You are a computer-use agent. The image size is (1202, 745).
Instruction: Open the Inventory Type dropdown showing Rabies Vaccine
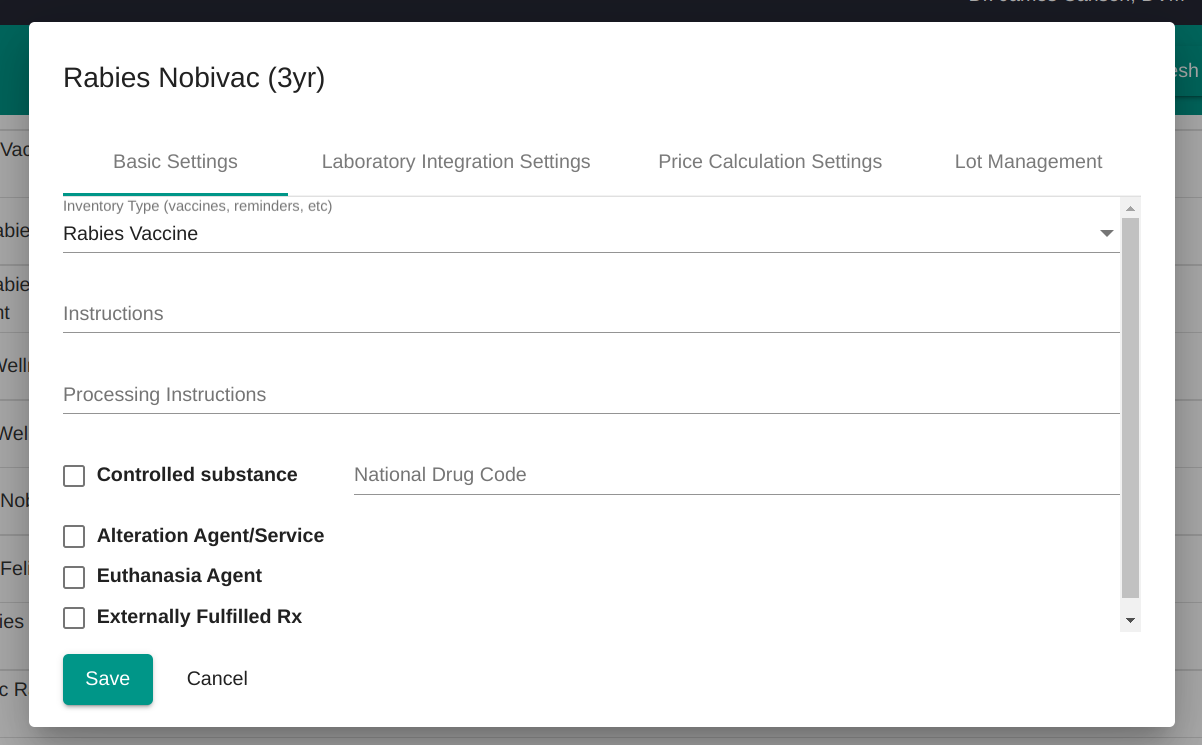pos(591,234)
